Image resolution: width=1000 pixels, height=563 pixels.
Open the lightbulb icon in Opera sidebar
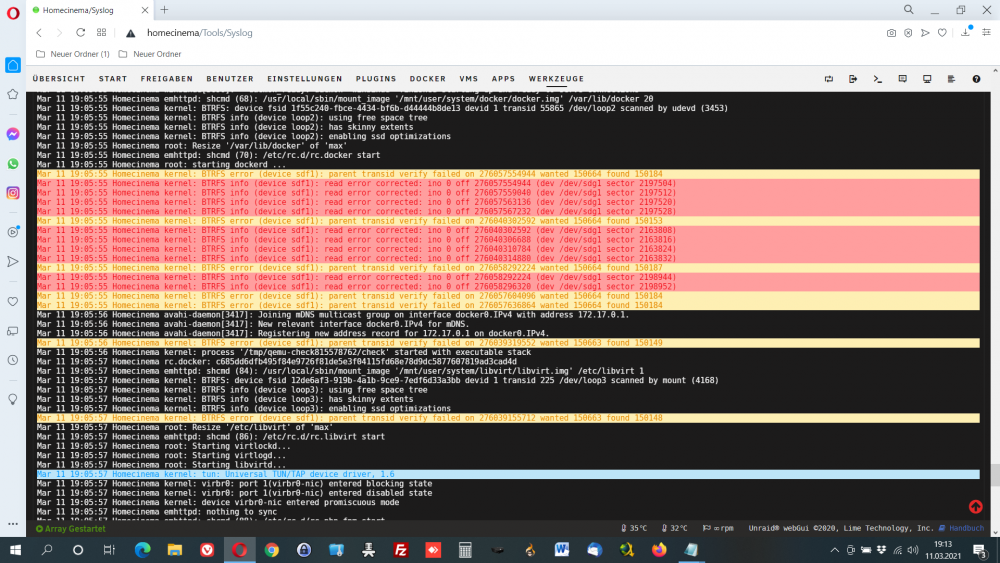pyautogui.click(x=13, y=399)
